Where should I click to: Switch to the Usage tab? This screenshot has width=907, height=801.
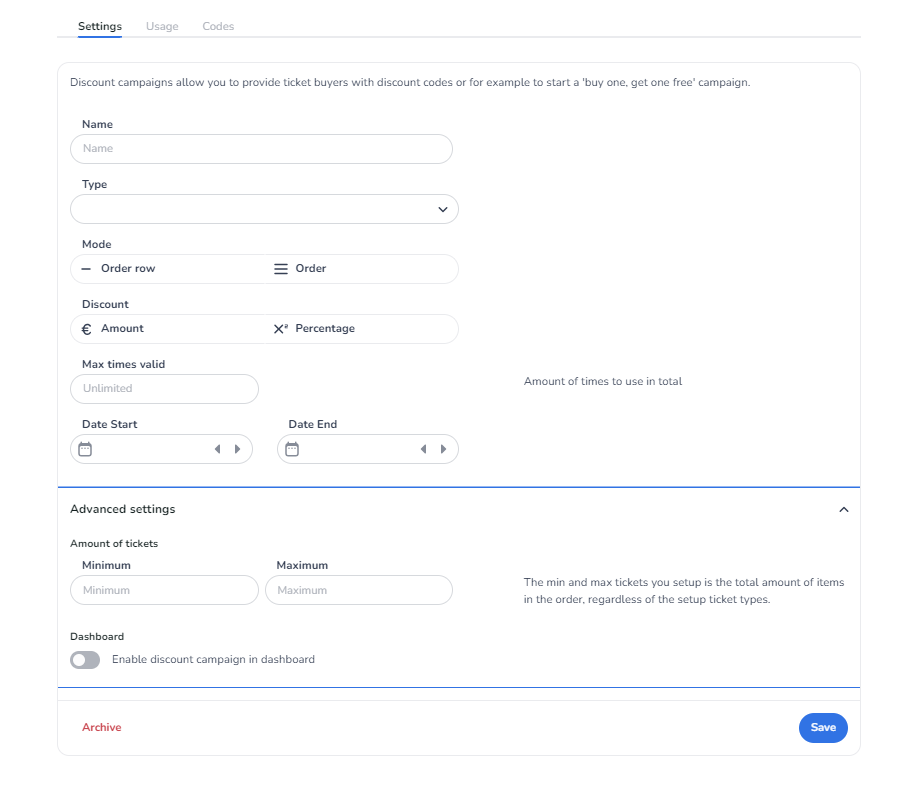point(162,26)
